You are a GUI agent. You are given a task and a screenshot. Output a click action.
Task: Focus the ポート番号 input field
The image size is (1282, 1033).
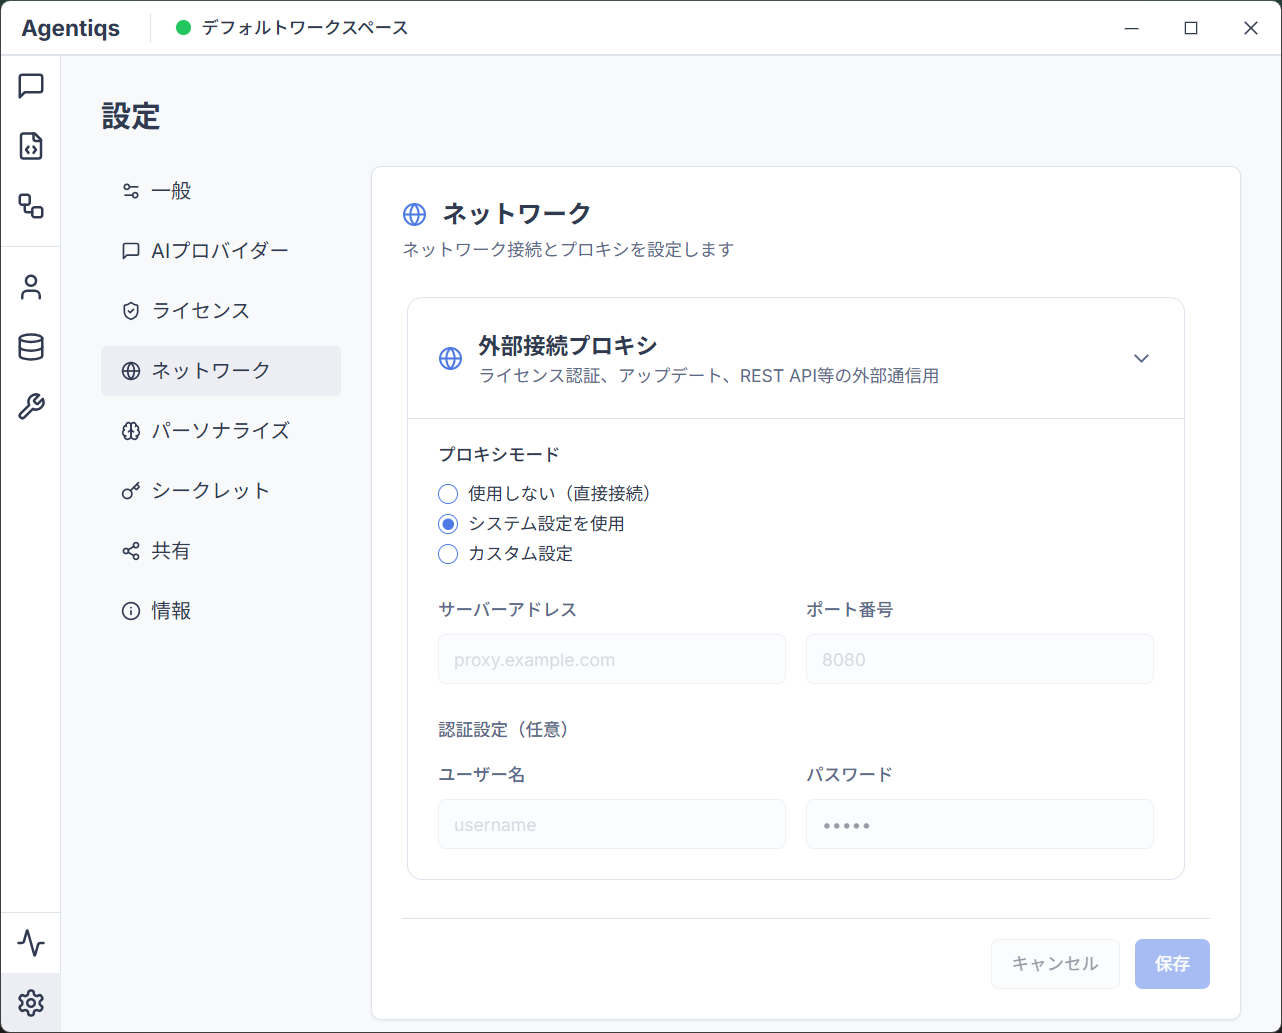coord(979,660)
